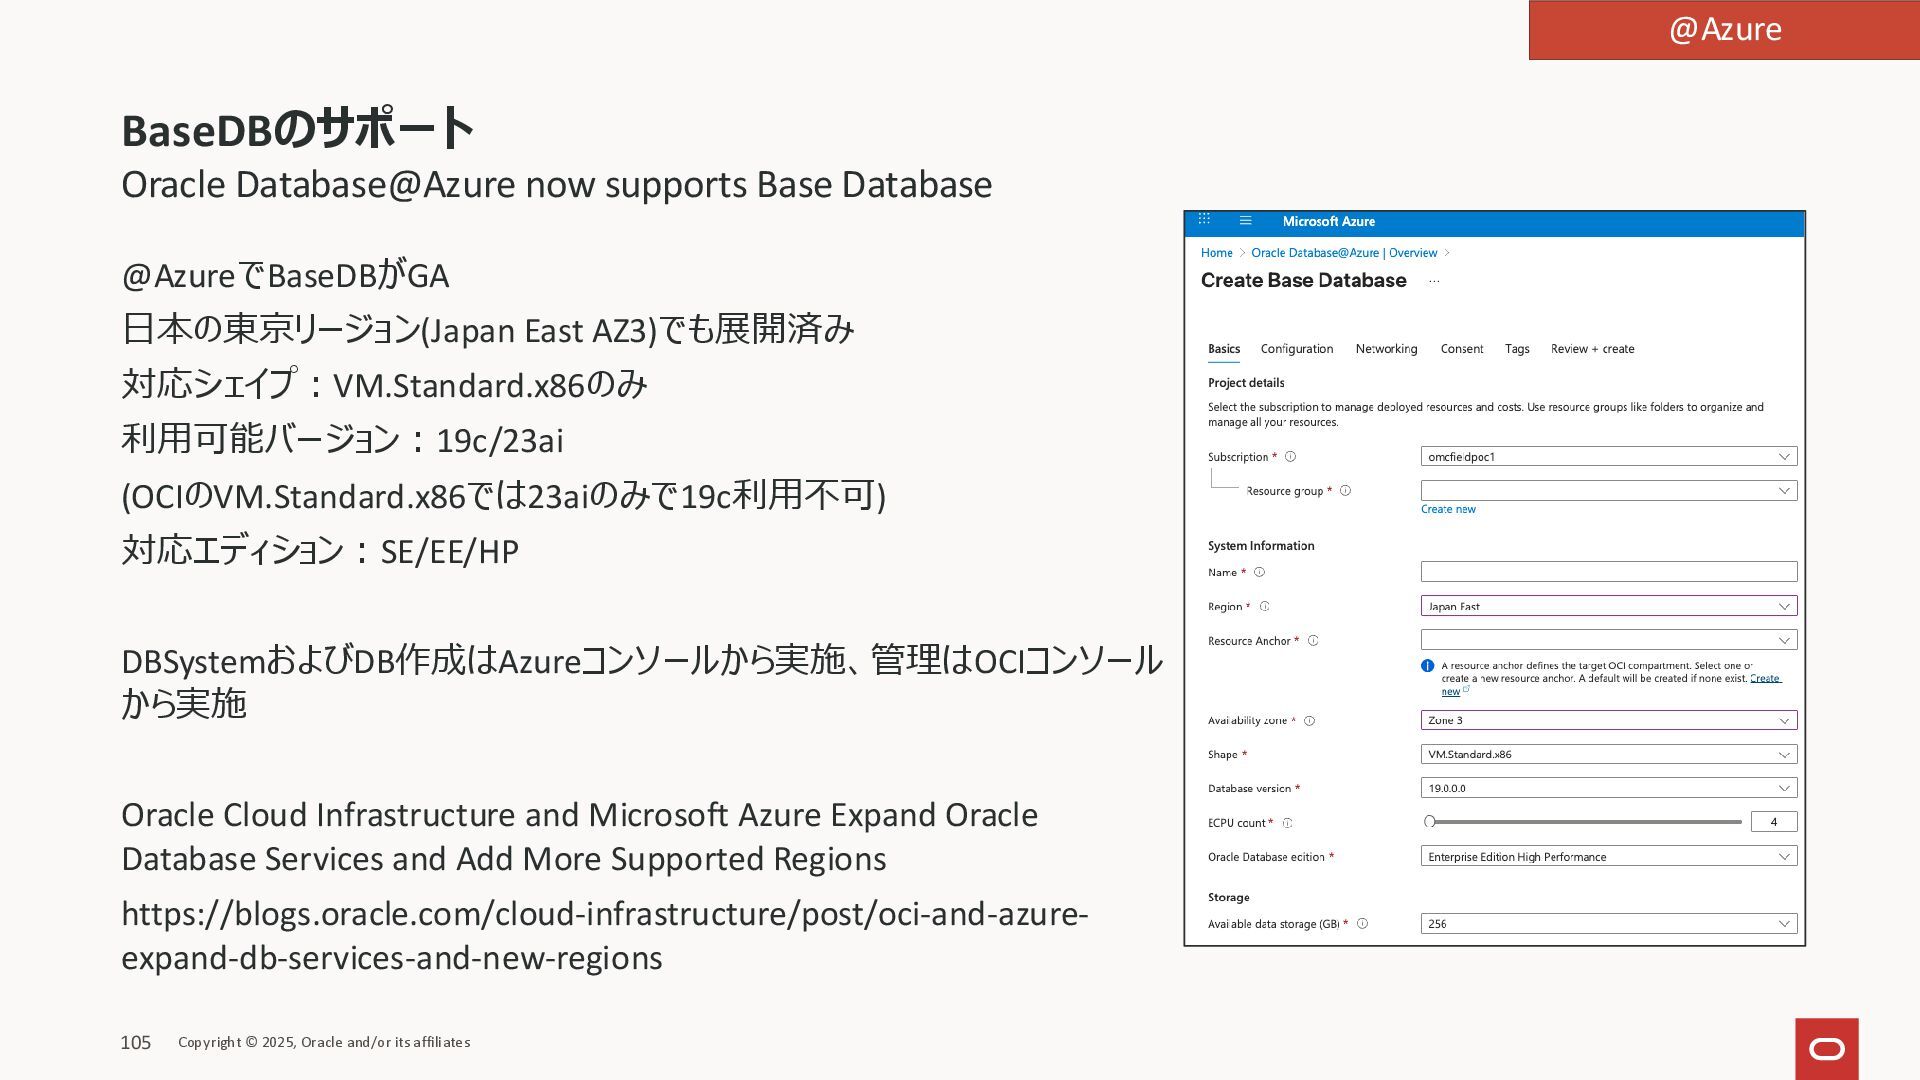The height and width of the screenshot is (1080, 1920).
Task: Click Home in the breadcrumb
Action: click(1216, 253)
